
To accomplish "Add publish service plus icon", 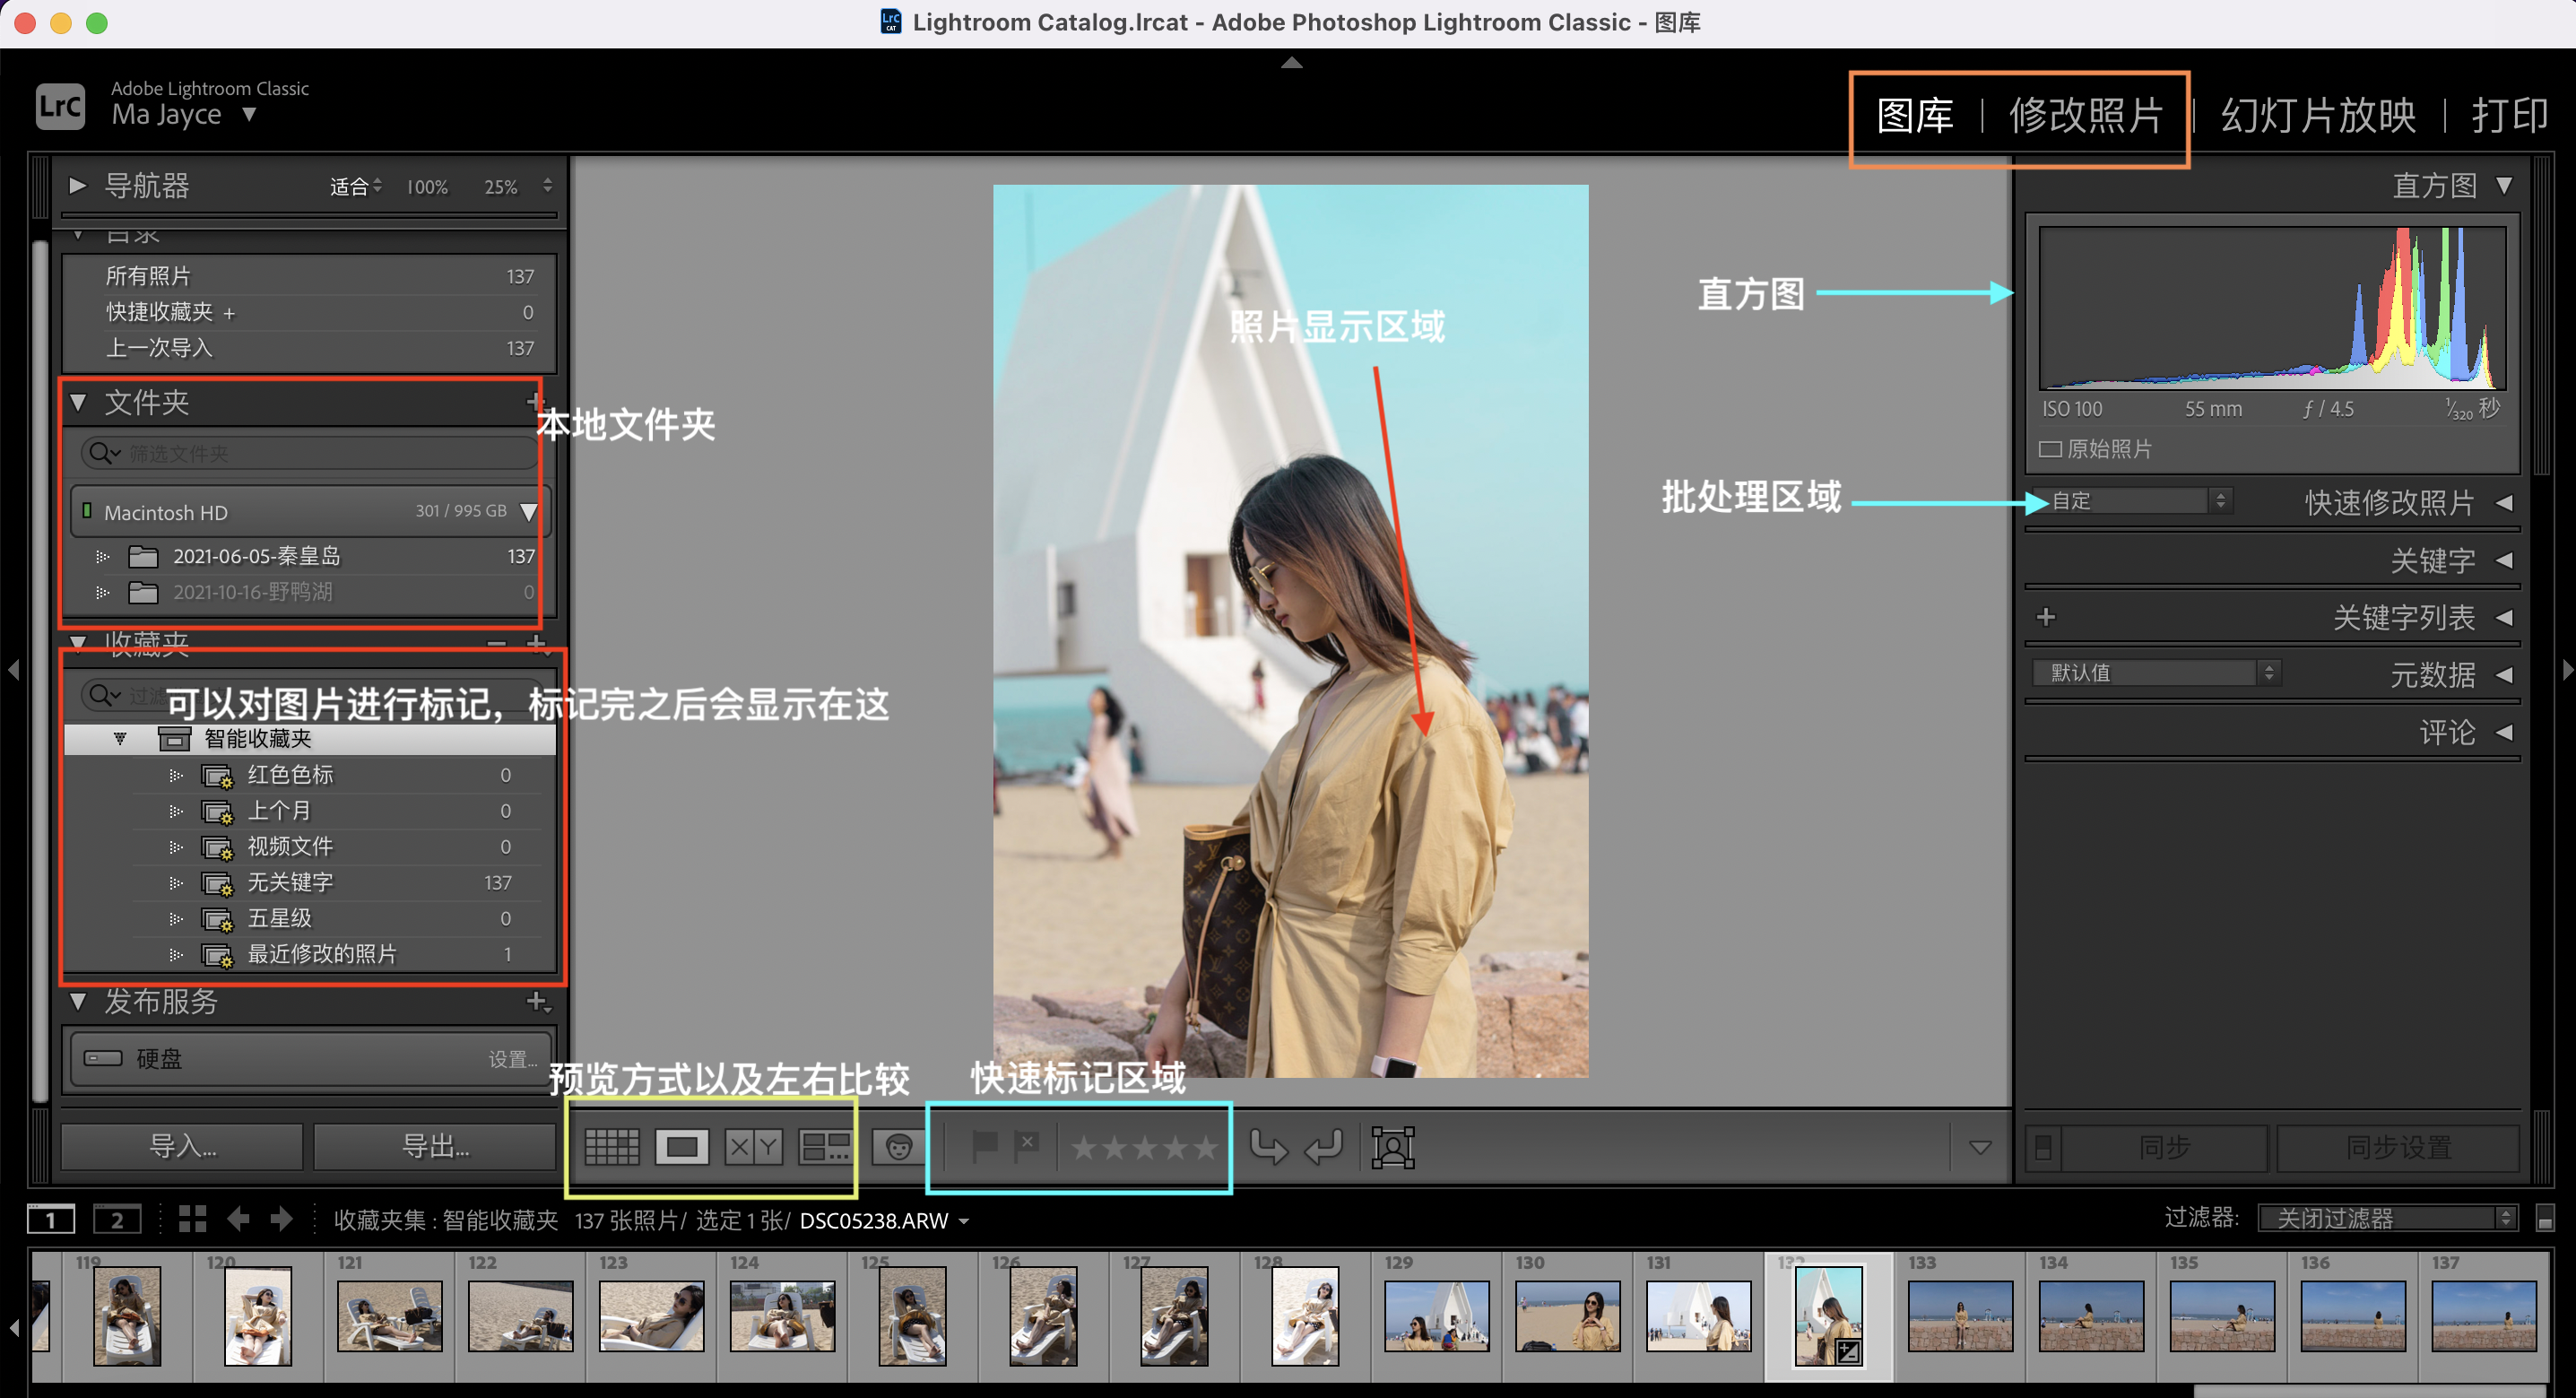I will point(538,1001).
